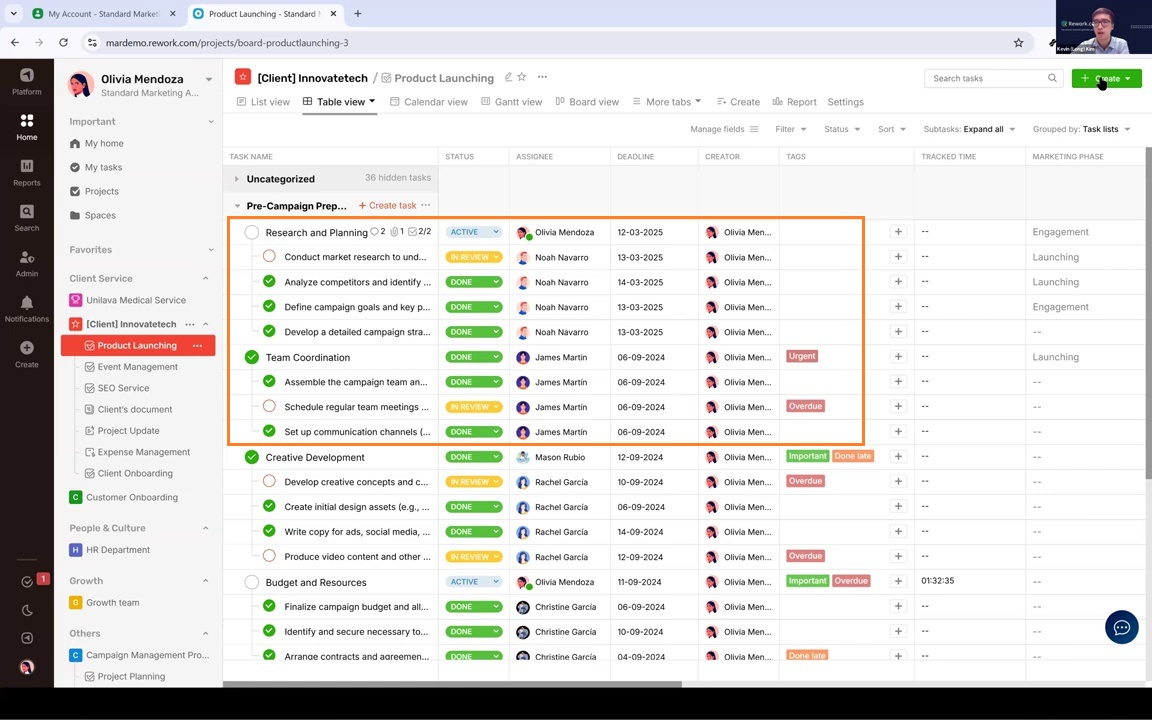Click the chat support bubble icon
1152x720 pixels.
[x=1121, y=627]
